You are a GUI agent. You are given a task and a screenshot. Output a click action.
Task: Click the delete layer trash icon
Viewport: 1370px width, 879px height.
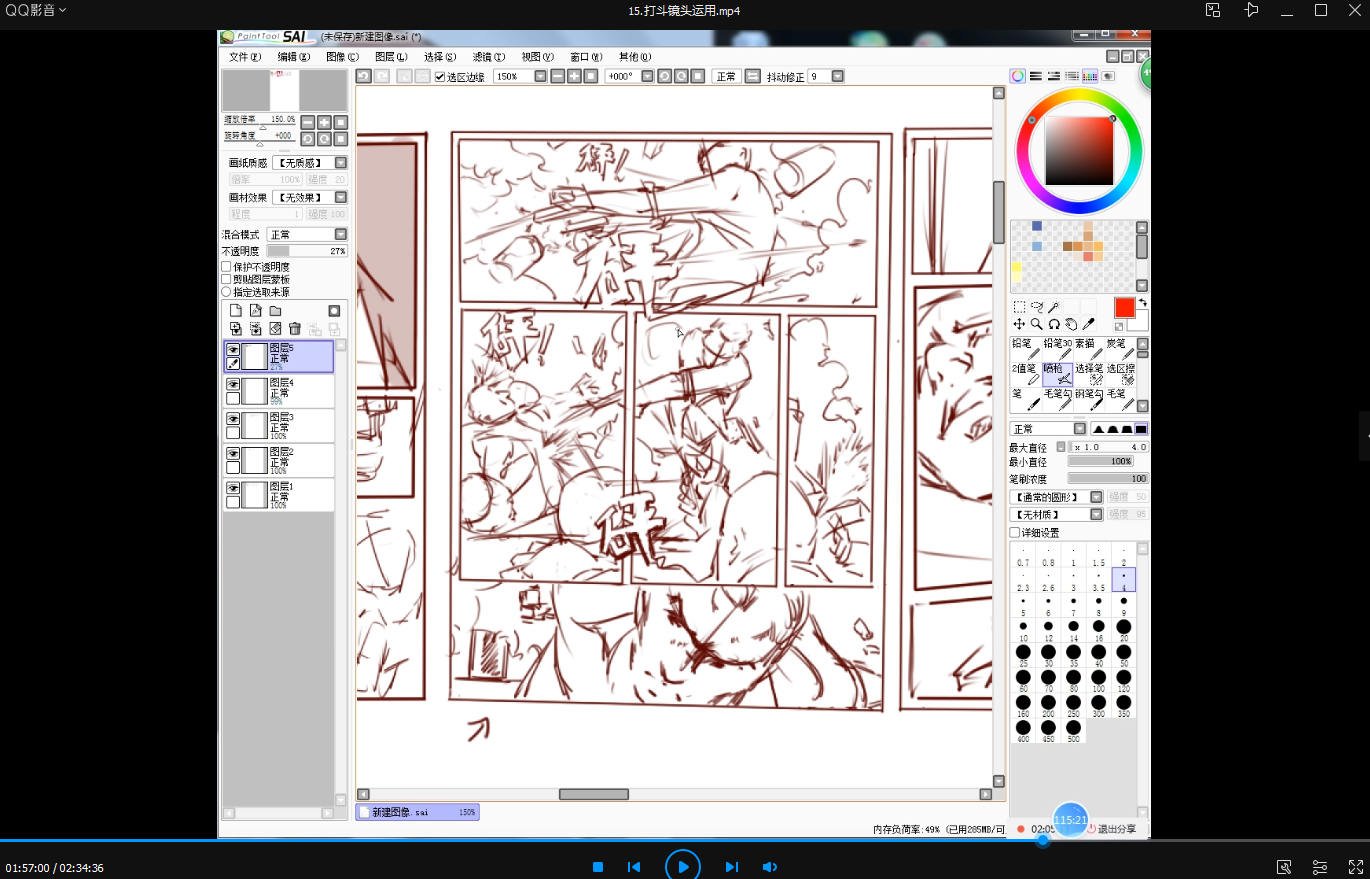coord(295,328)
